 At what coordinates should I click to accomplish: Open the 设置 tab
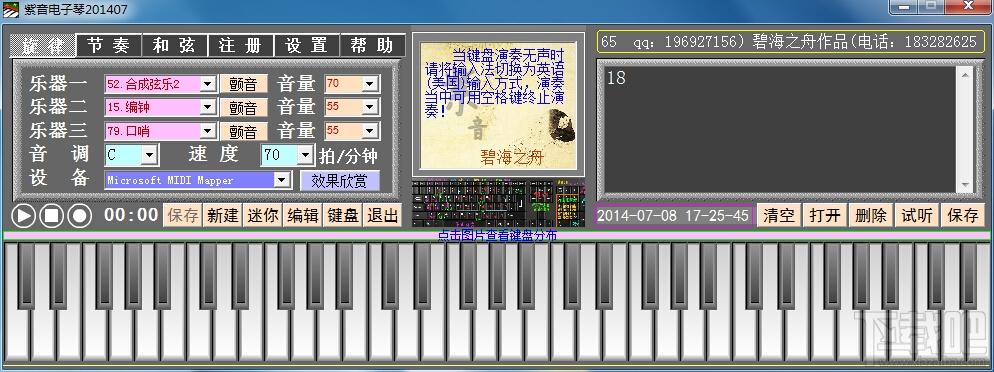(306, 46)
